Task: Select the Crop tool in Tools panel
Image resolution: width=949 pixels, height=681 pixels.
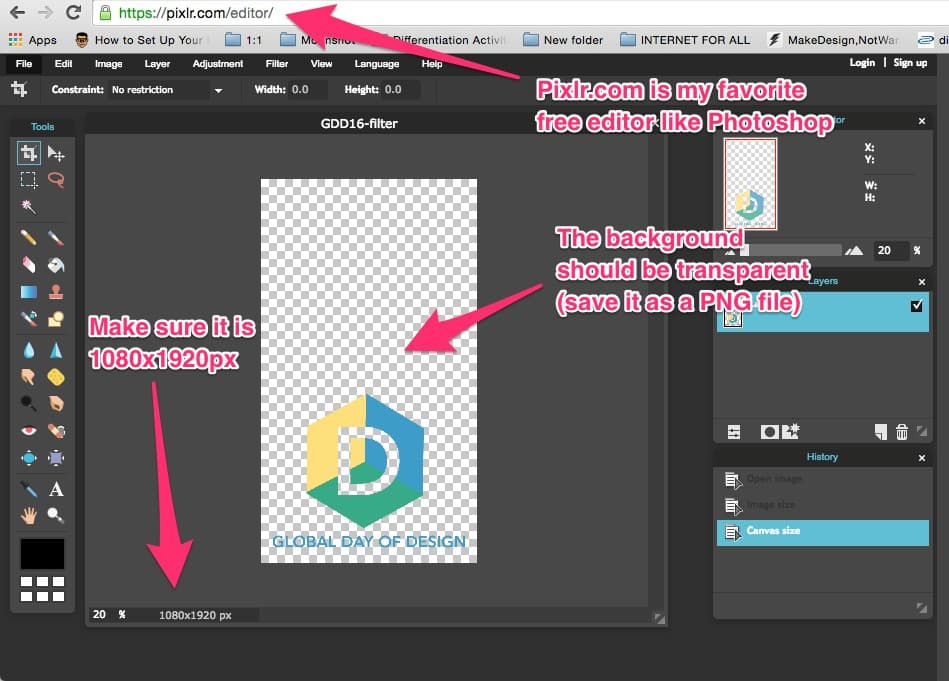Action: point(28,153)
